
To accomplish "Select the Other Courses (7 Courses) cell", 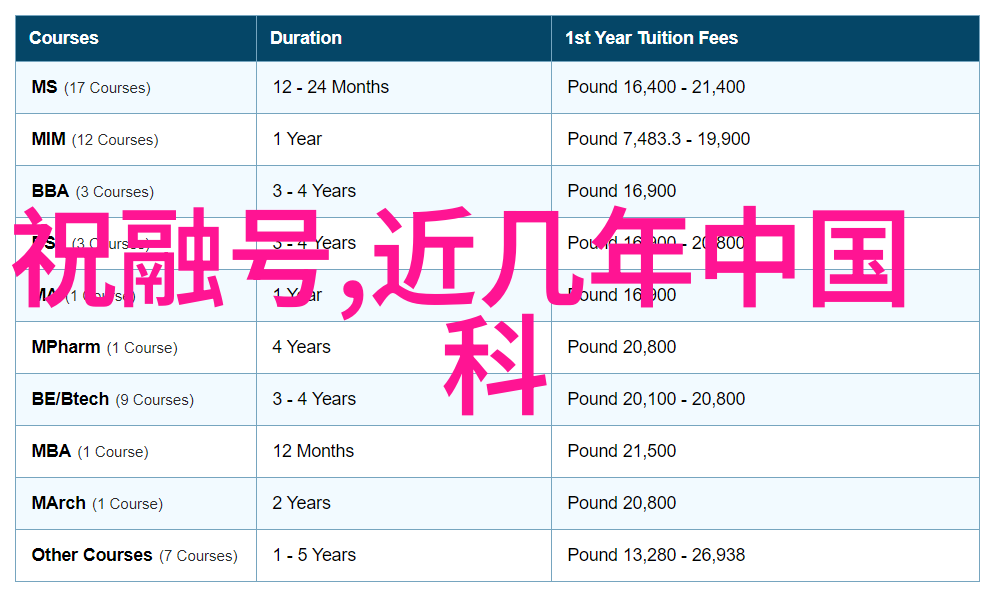I will coord(135,555).
